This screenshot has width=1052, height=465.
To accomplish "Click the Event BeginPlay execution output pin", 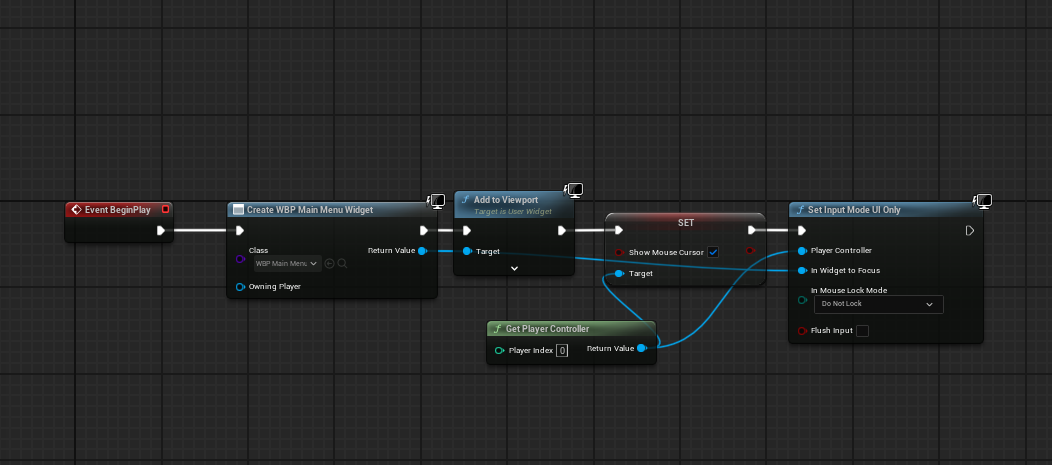I will pos(161,231).
